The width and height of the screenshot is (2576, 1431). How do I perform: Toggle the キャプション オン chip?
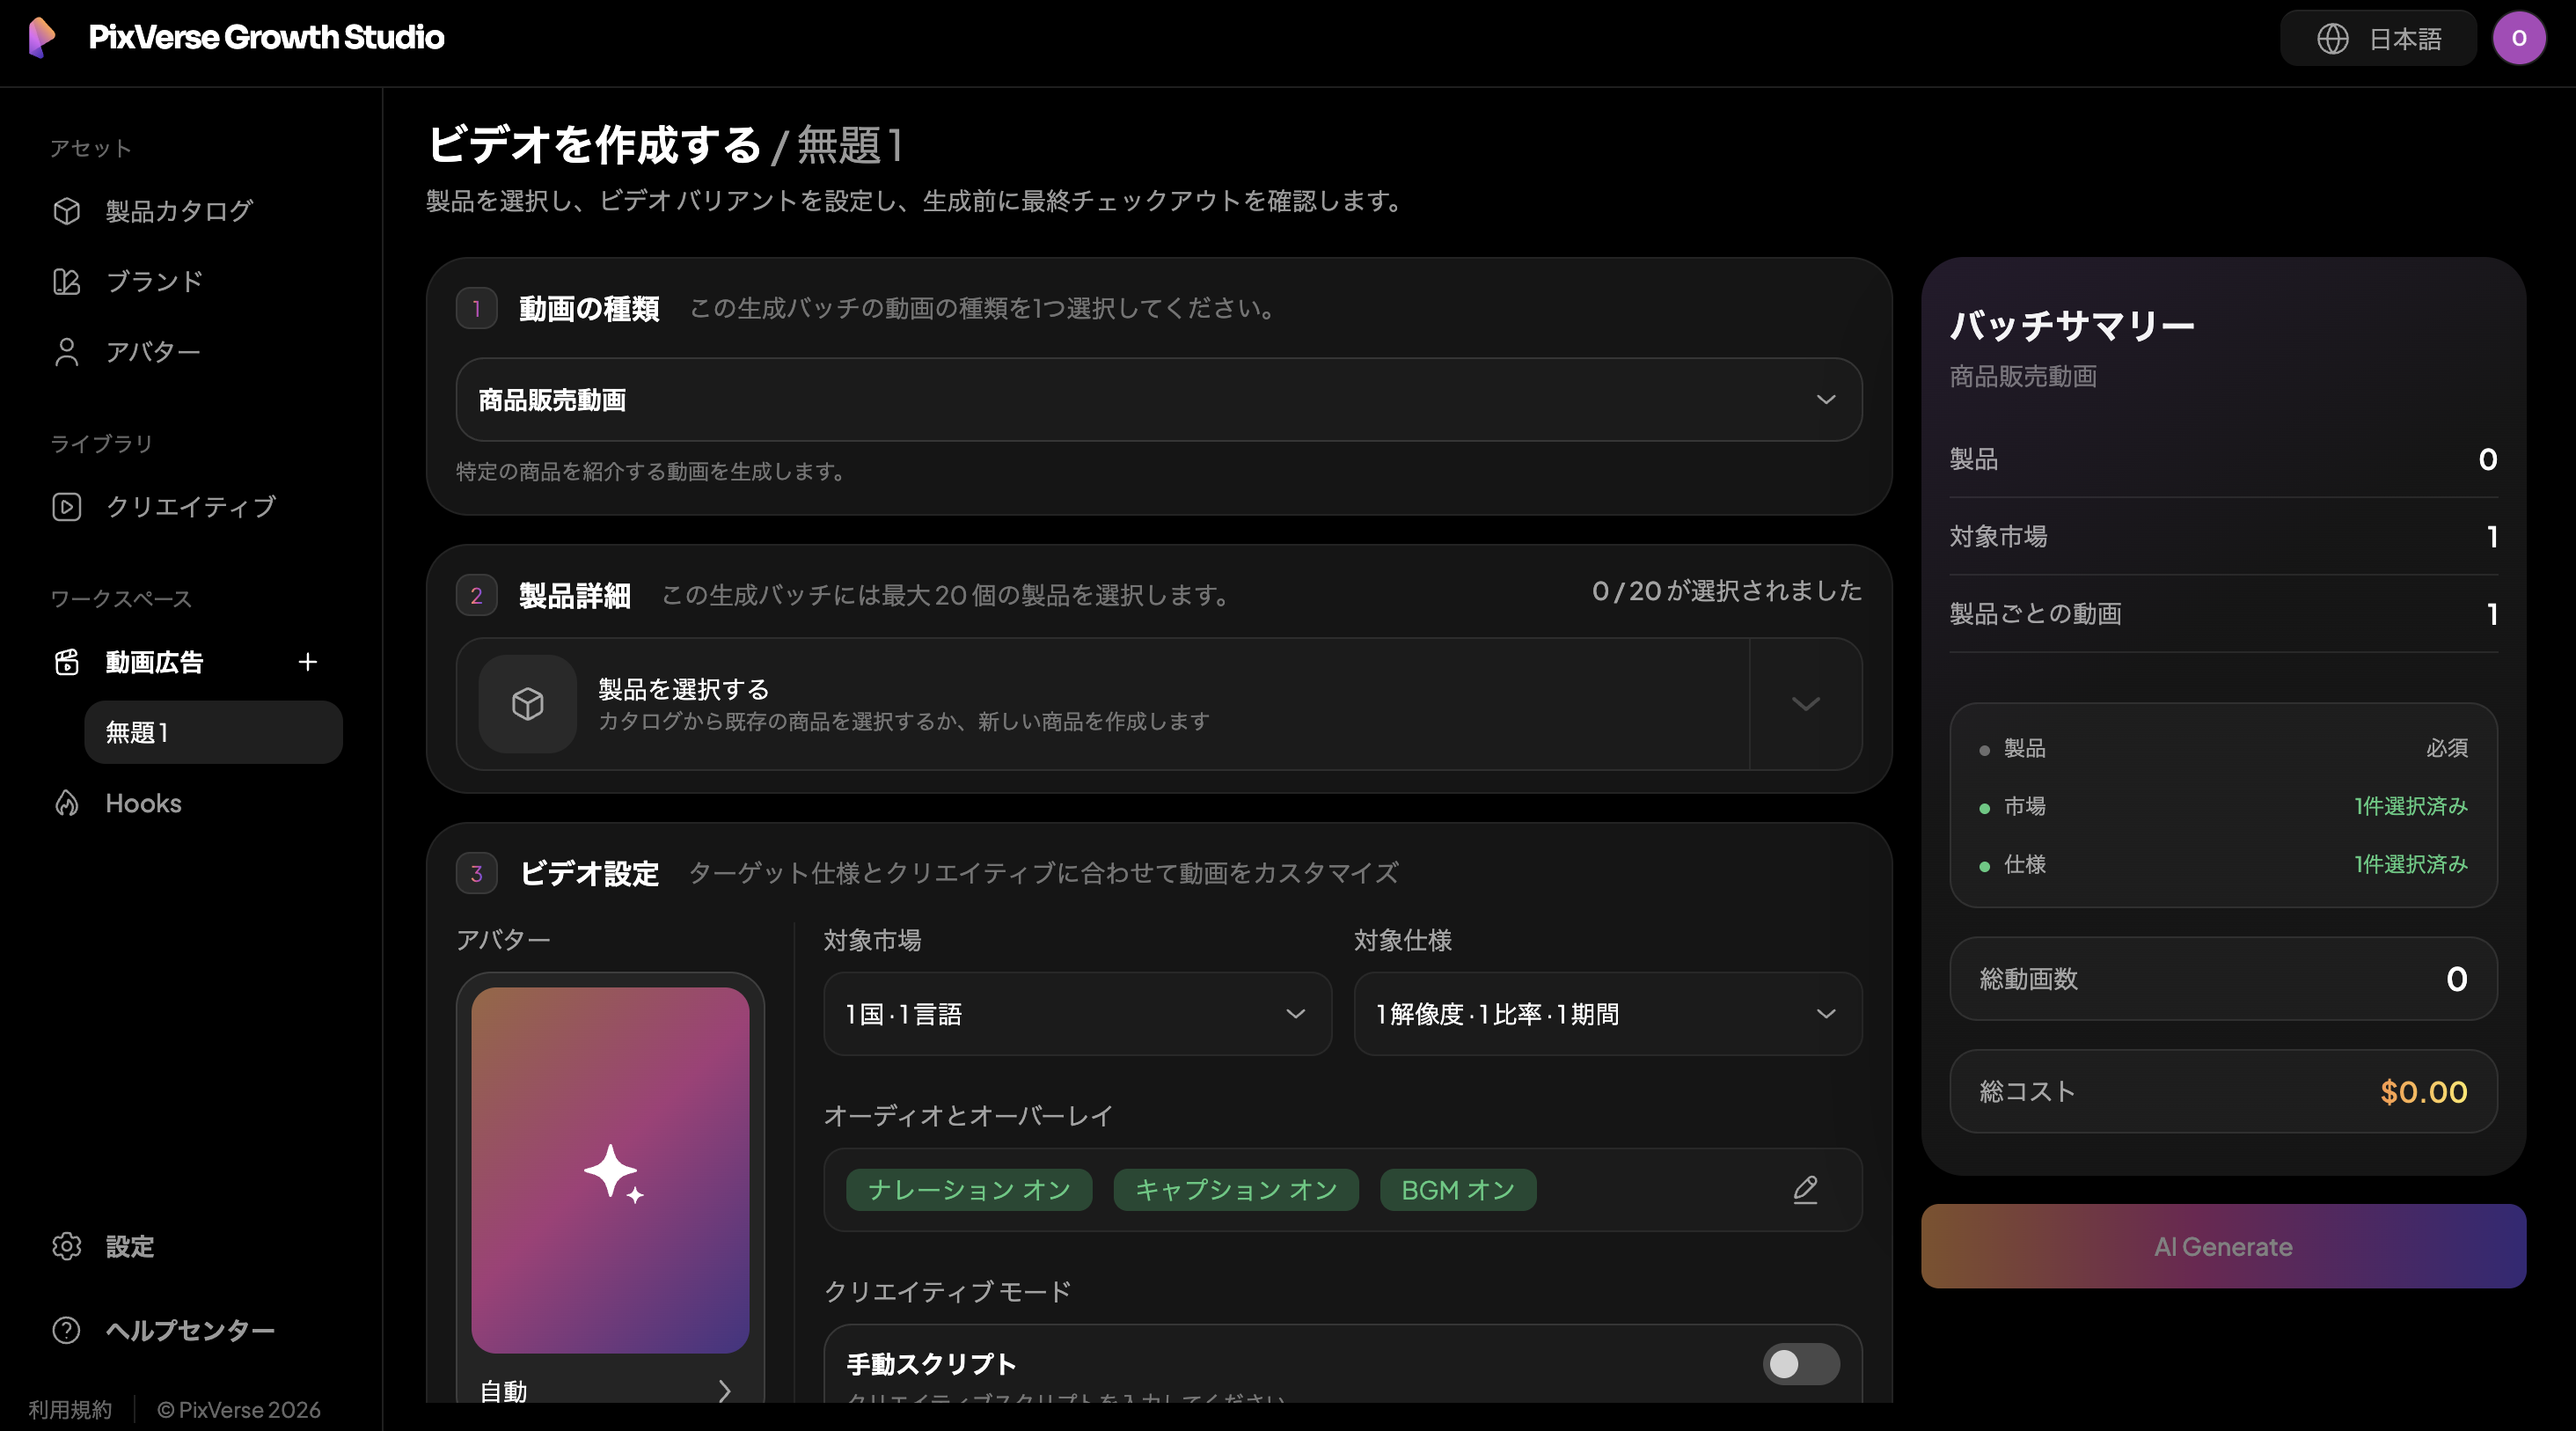[x=1236, y=1190]
